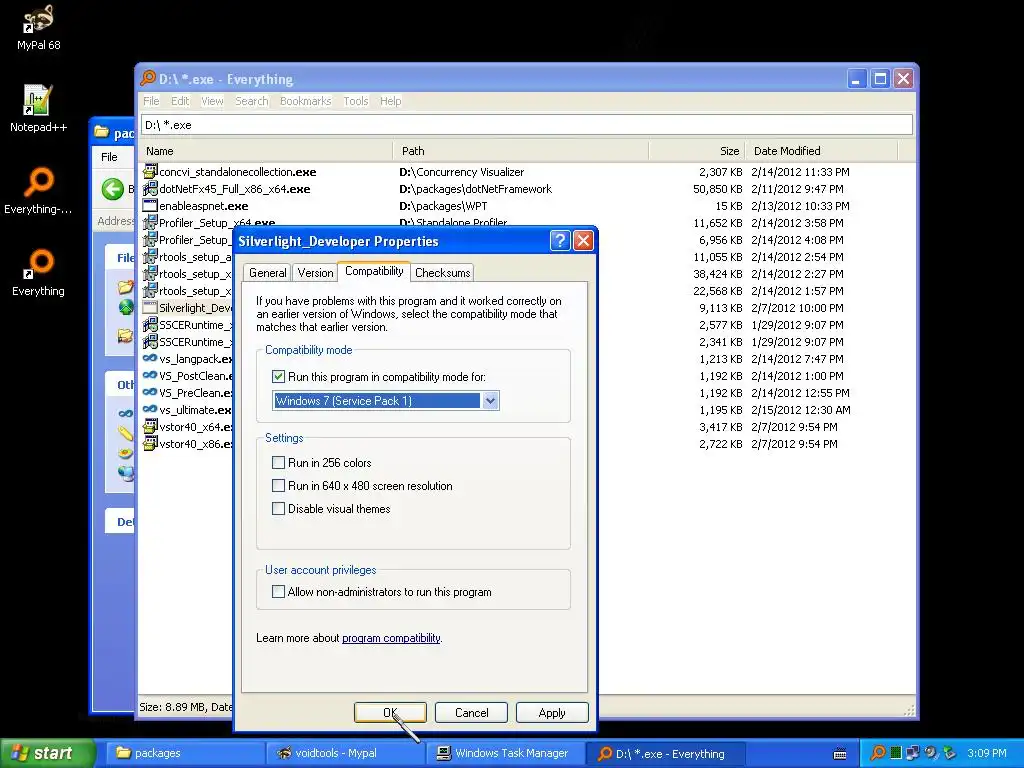Click the Everything tray icon

[x=878, y=753]
